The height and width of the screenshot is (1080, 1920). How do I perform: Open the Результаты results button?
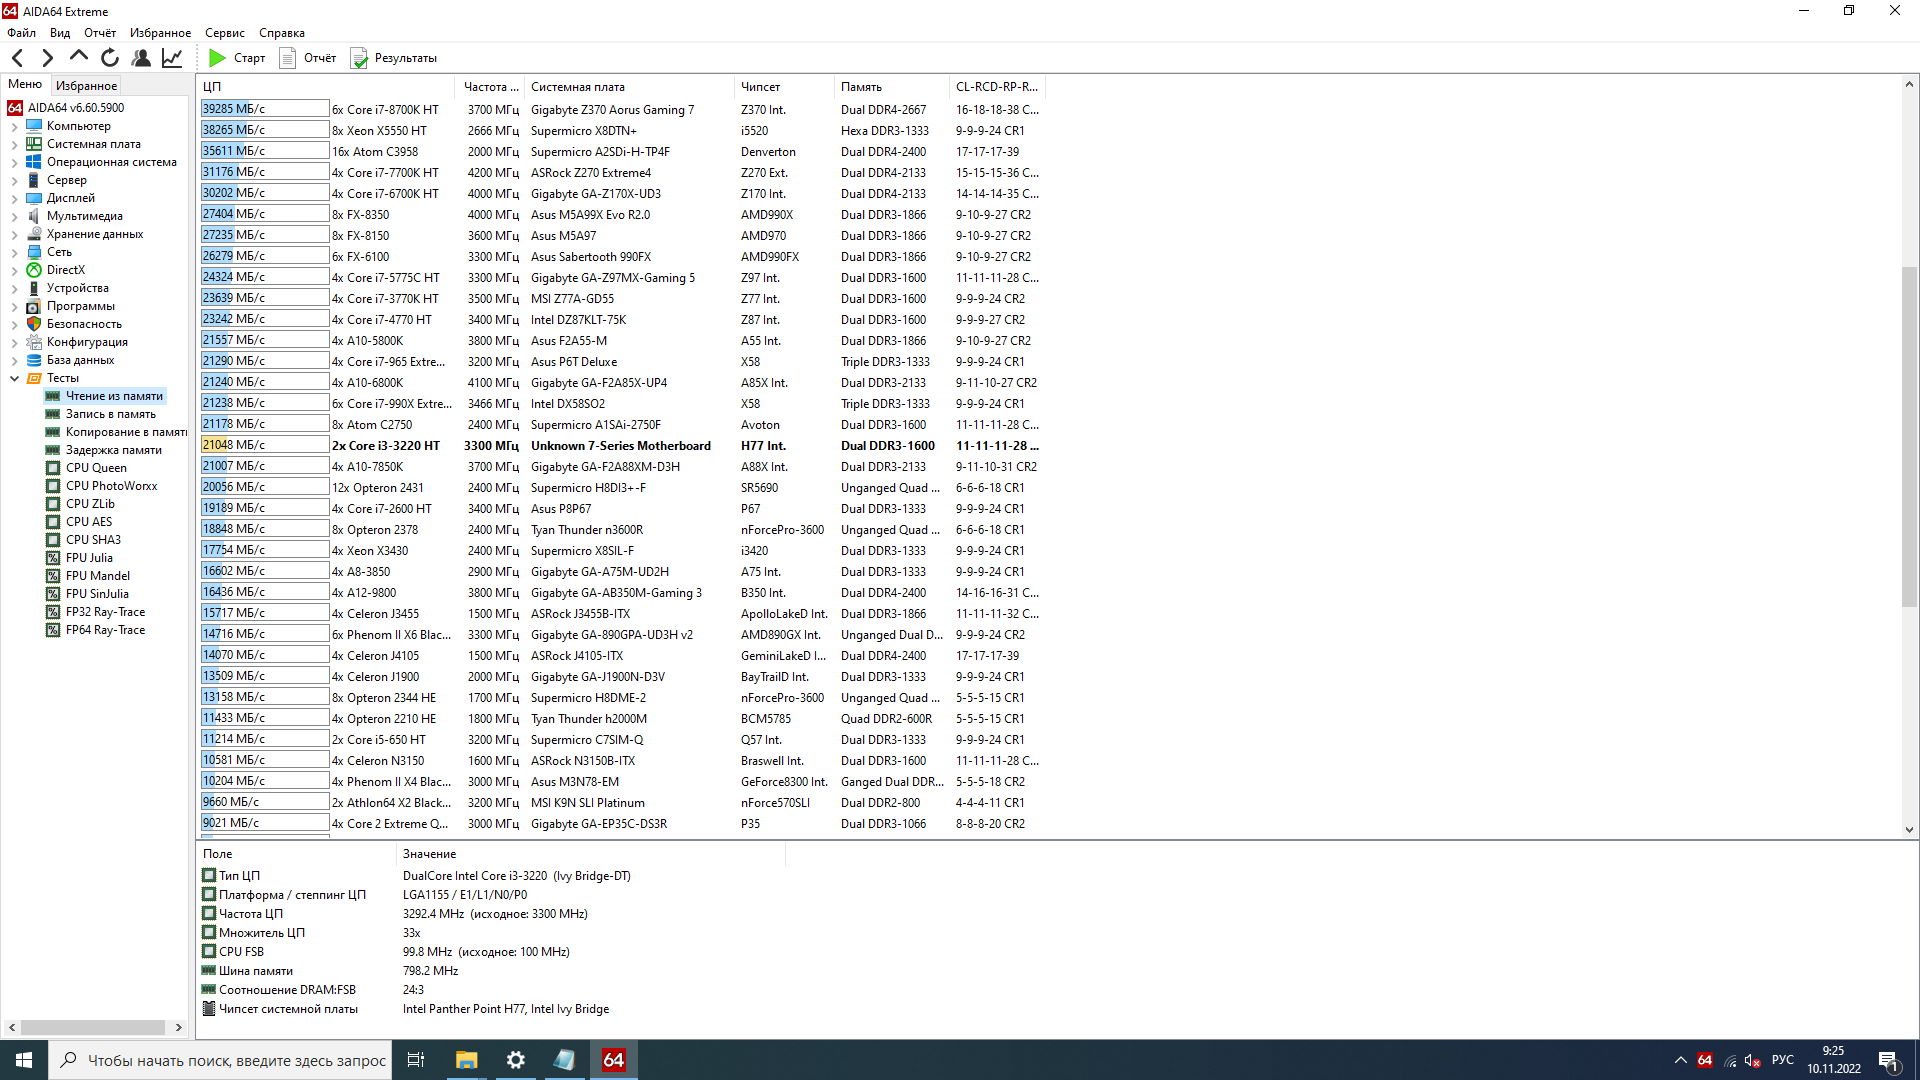click(x=394, y=58)
